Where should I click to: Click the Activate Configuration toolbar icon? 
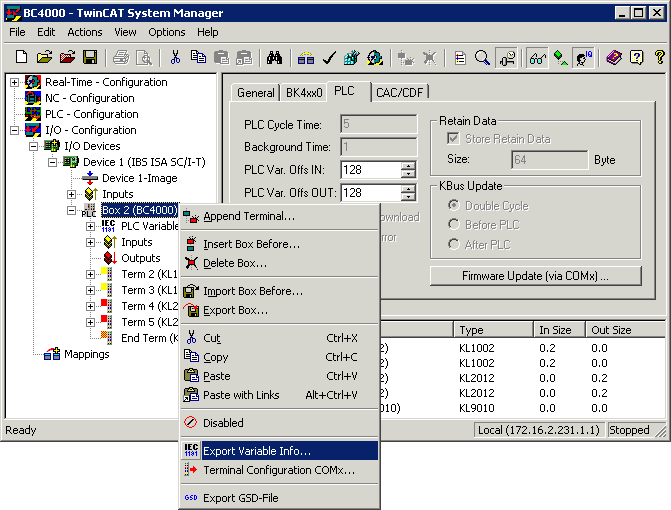click(351, 57)
